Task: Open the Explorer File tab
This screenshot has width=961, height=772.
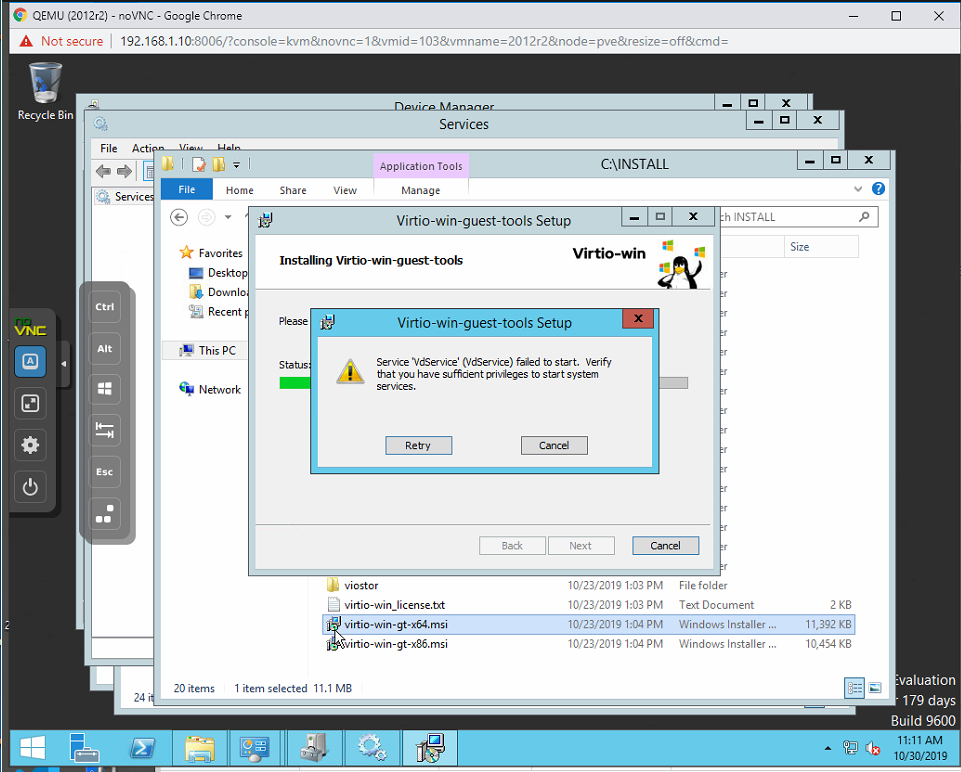Action: [x=187, y=190]
